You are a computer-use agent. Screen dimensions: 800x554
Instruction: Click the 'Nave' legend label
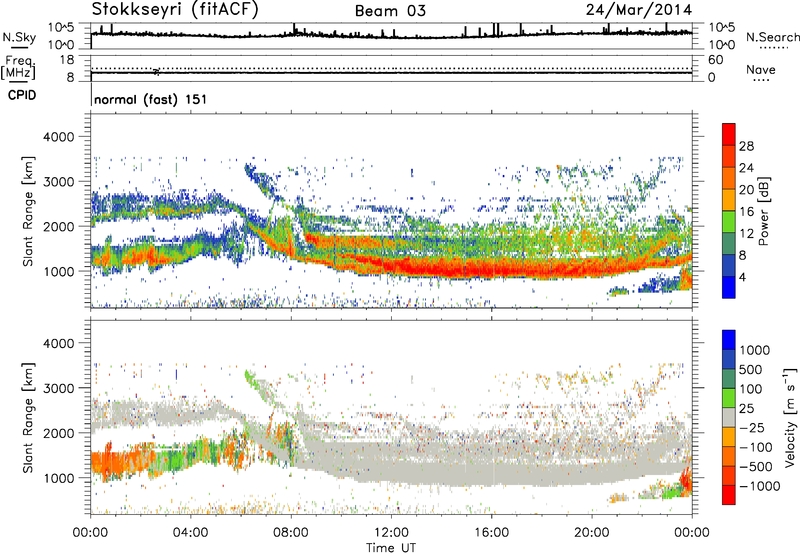click(x=761, y=69)
